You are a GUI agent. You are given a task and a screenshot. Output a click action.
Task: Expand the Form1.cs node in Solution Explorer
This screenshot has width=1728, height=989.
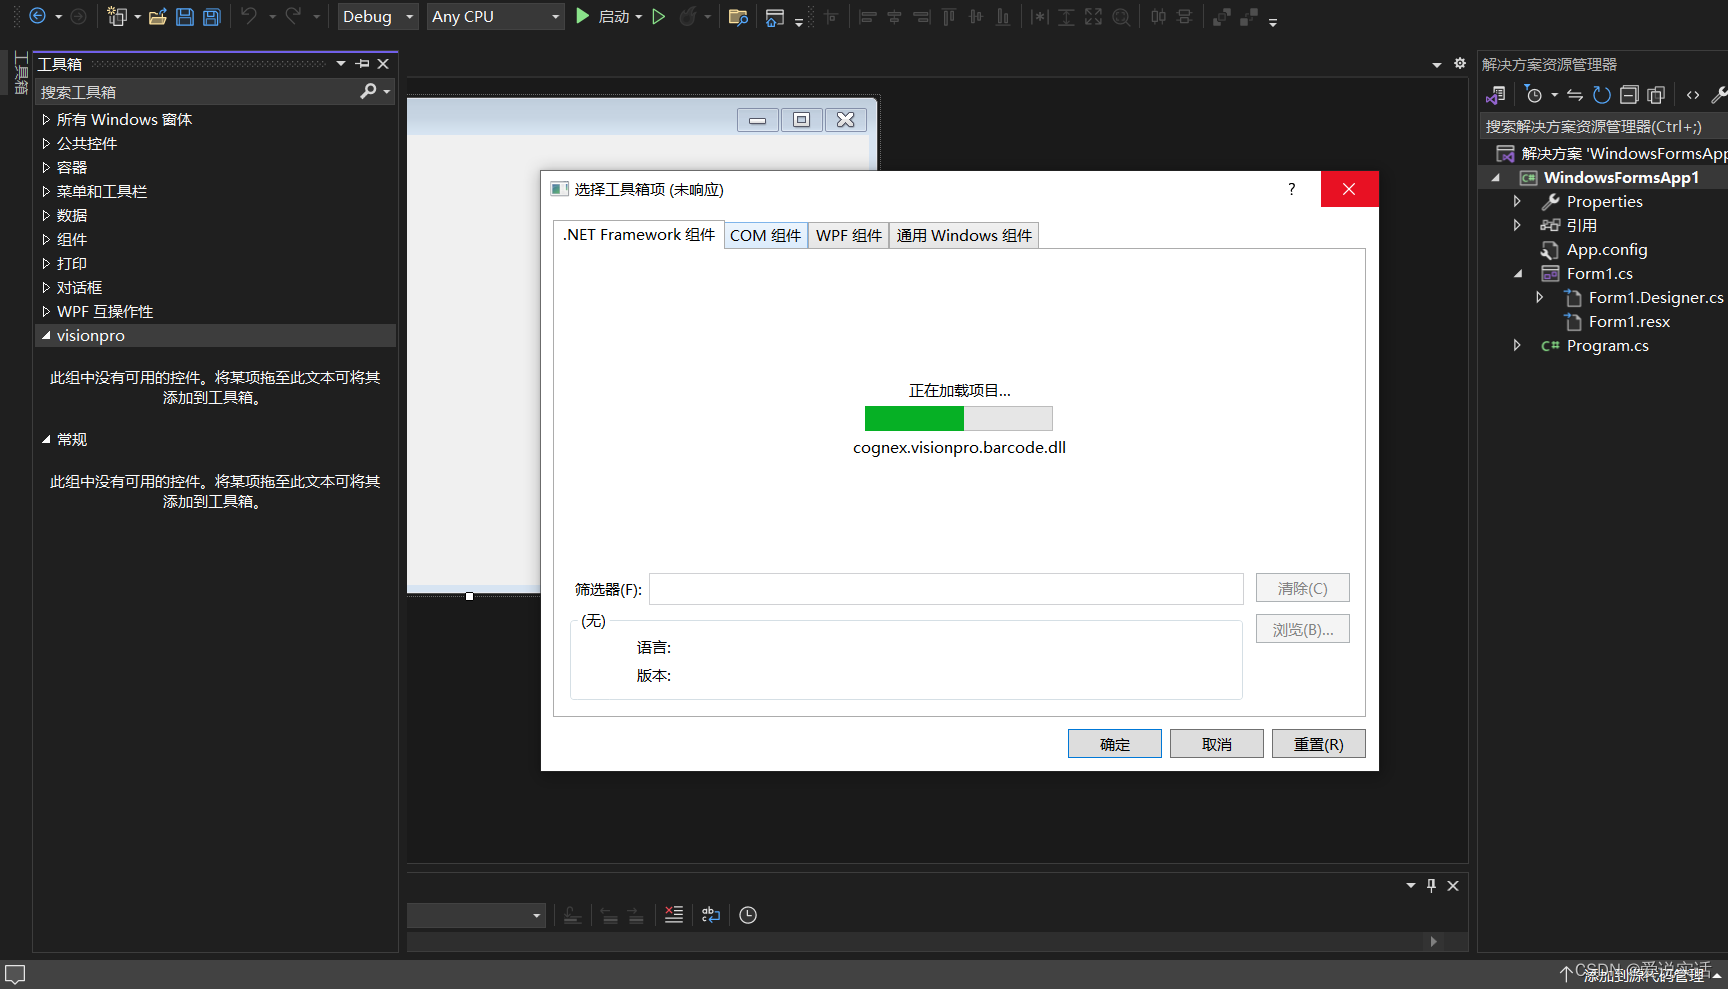click(1519, 273)
